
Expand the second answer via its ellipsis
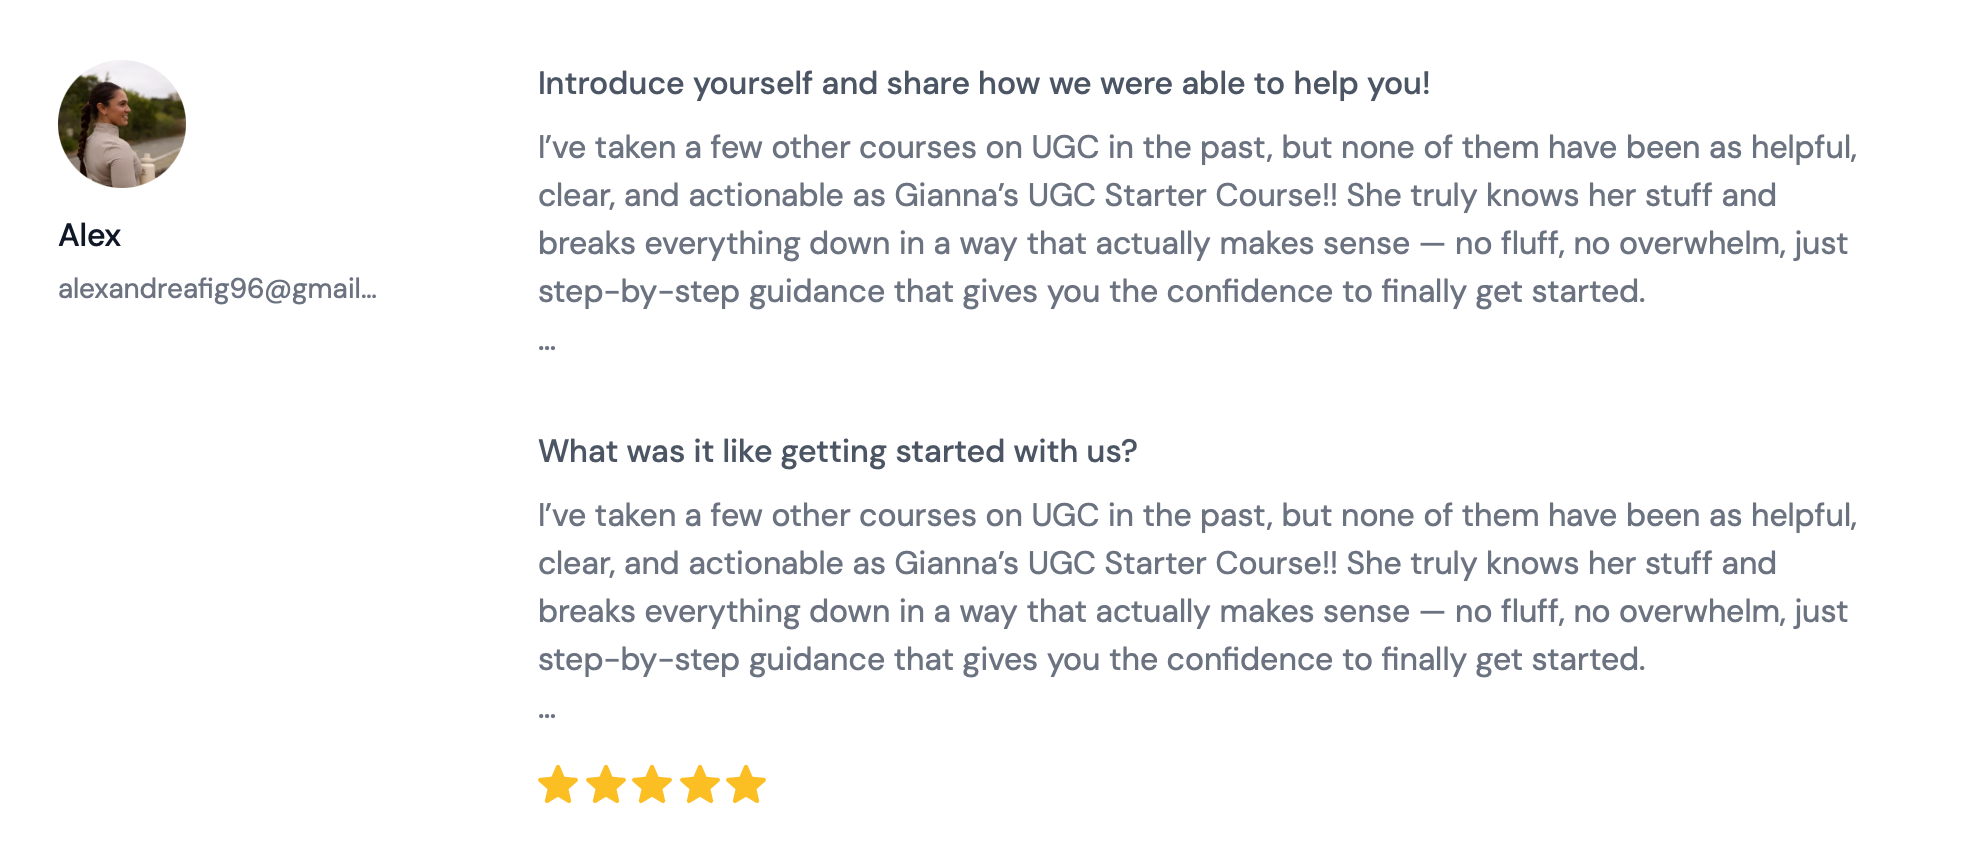coord(547,713)
